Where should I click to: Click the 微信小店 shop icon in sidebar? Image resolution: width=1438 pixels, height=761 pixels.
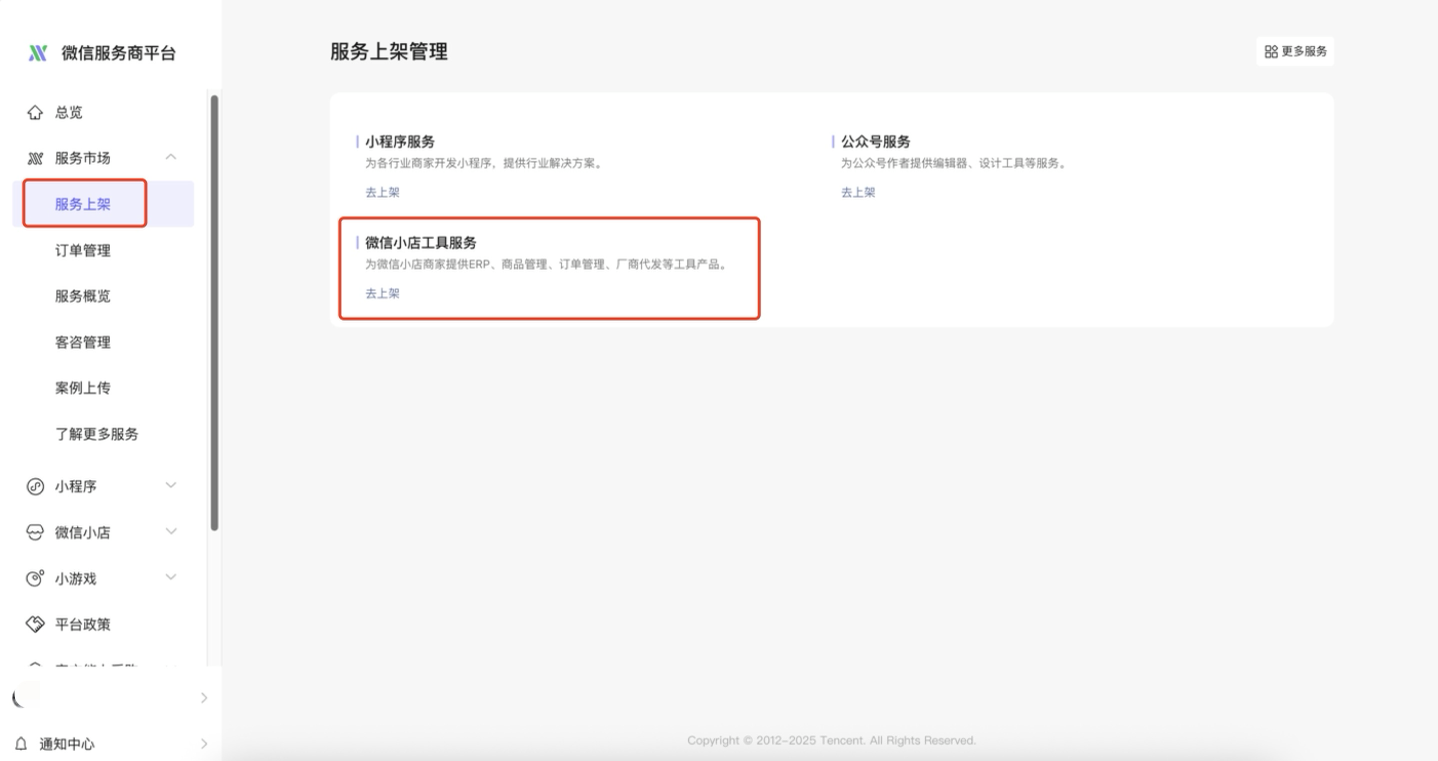coord(35,532)
